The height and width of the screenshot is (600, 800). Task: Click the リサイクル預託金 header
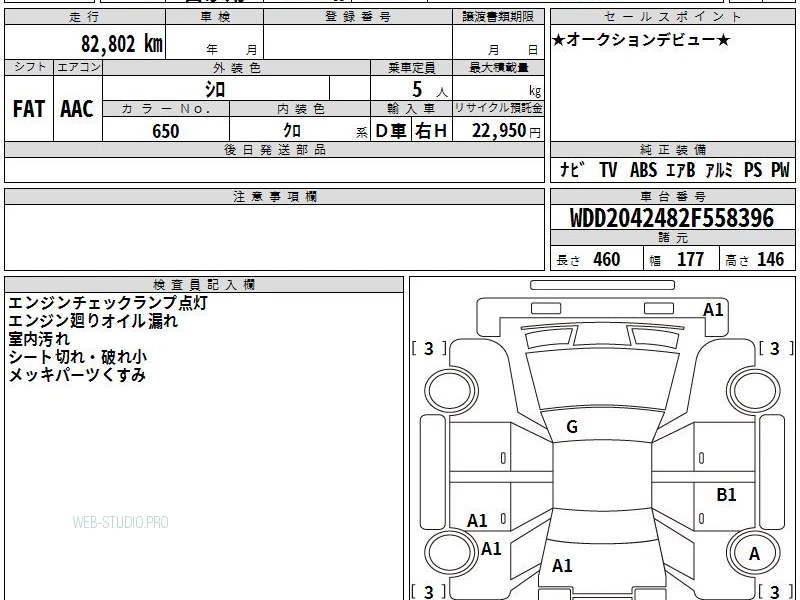[x=498, y=109]
